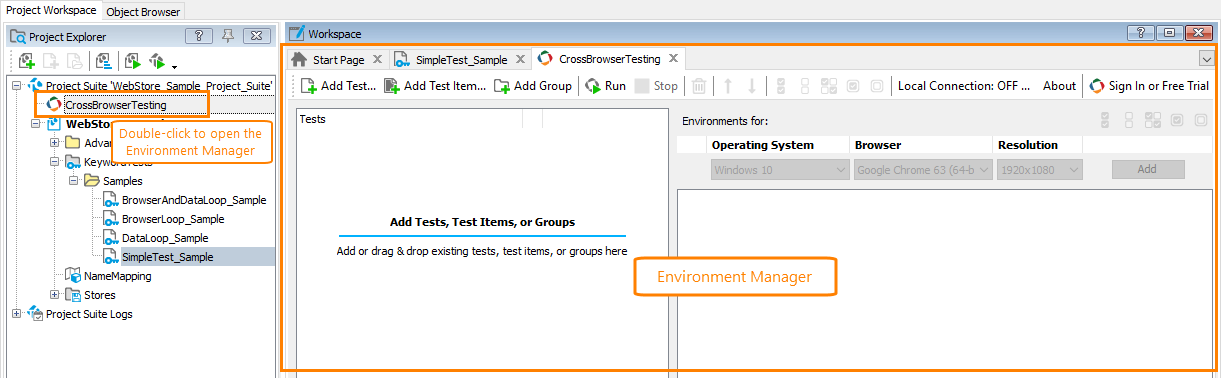1221x378 pixels.
Task: Click the trash can delete icon
Action: pyautogui.click(x=700, y=86)
